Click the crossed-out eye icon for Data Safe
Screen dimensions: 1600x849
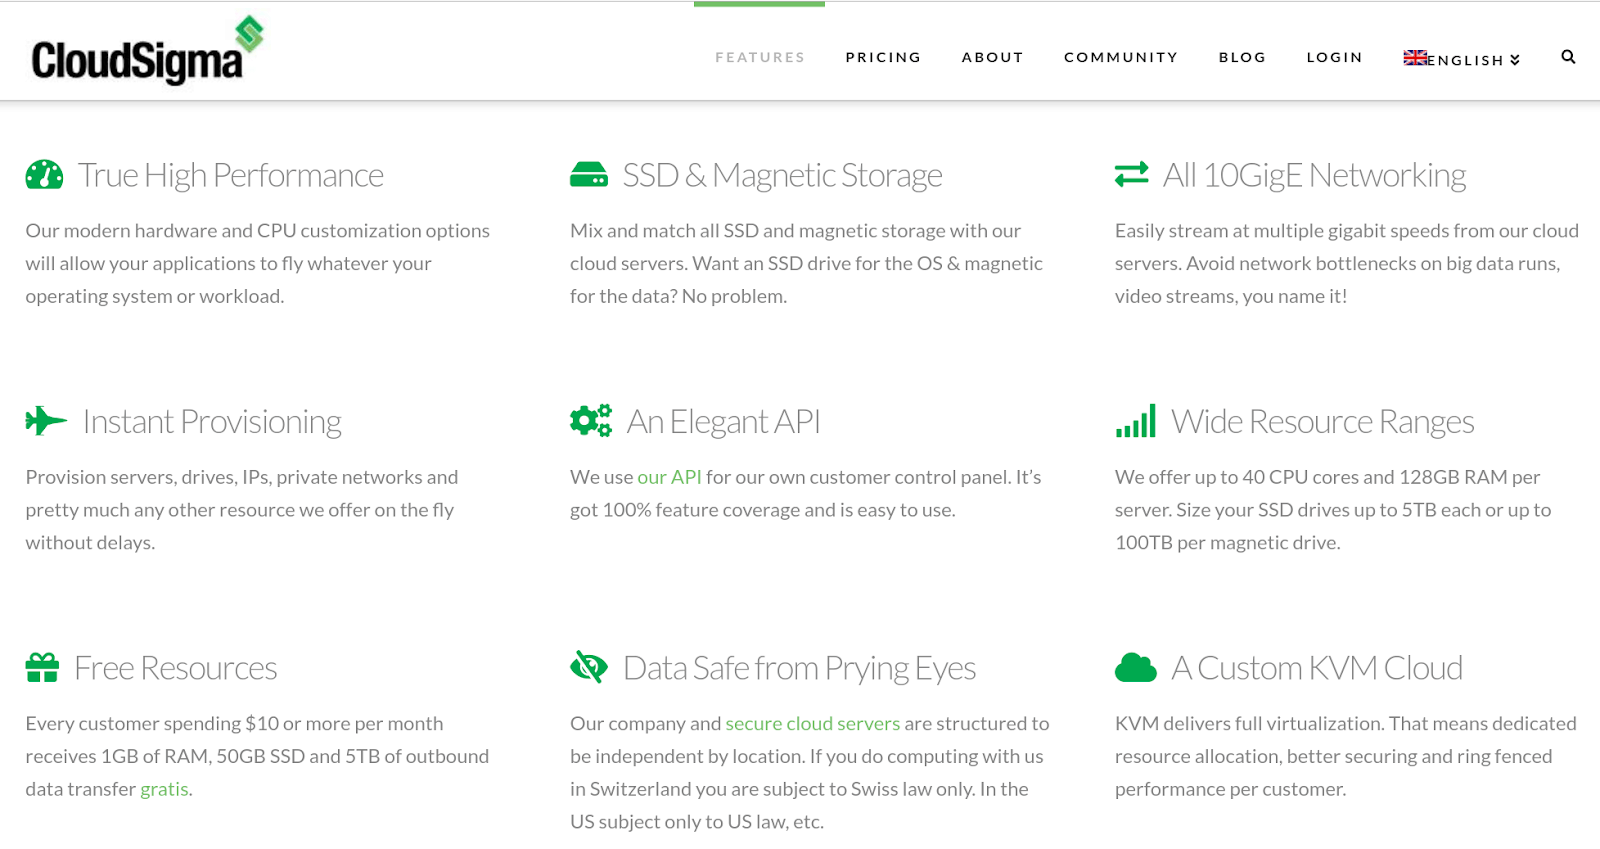(589, 667)
